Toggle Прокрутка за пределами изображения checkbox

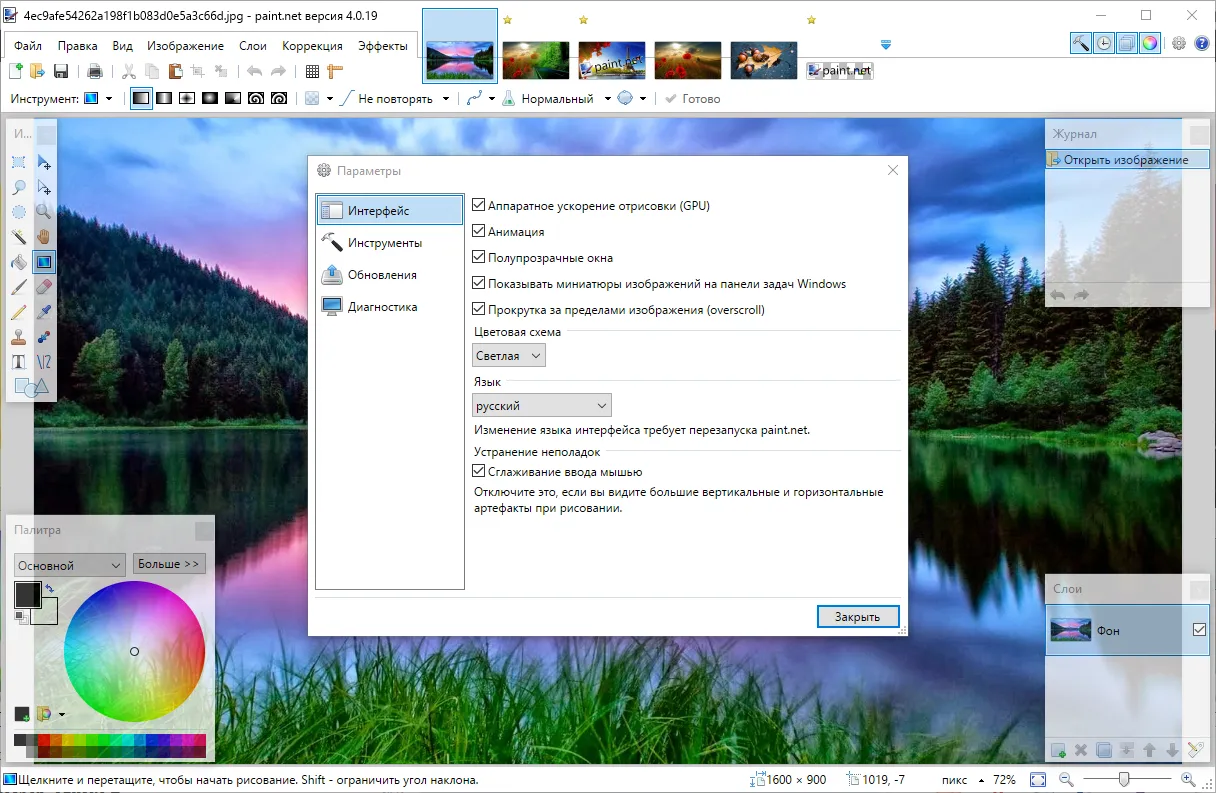click(479, 310)
